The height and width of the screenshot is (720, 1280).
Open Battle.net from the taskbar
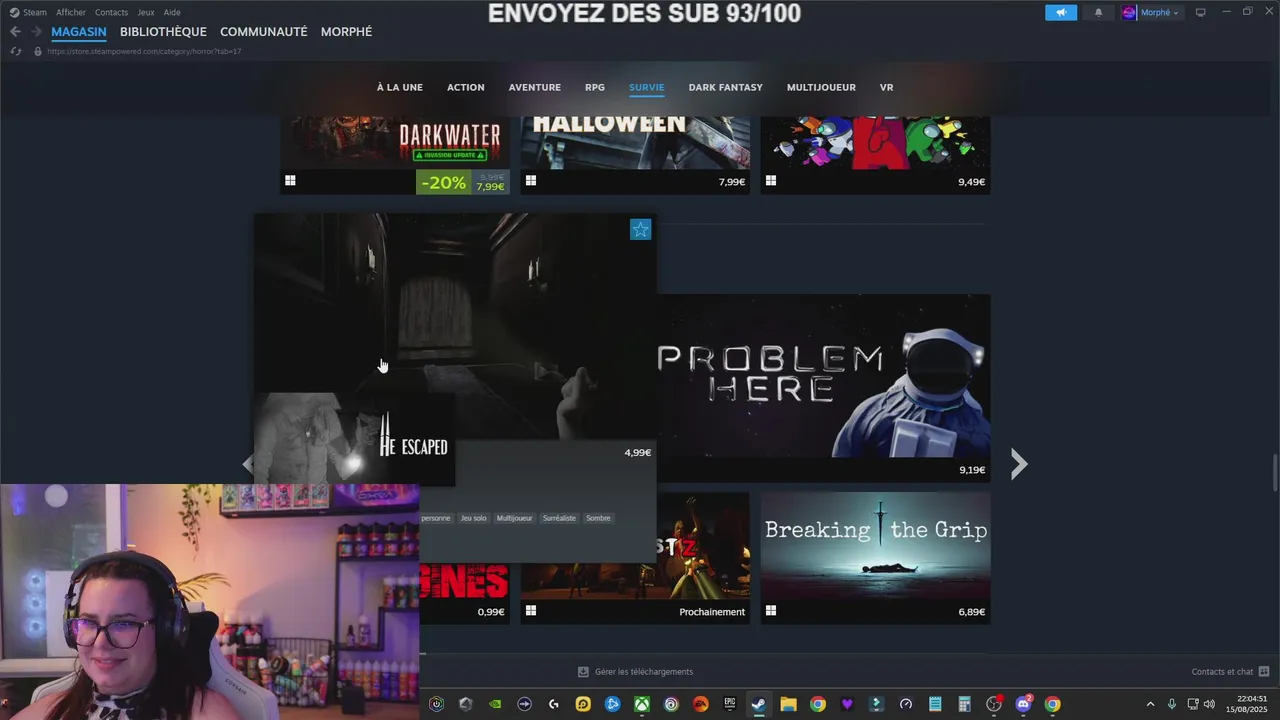(x=612, y=704)
